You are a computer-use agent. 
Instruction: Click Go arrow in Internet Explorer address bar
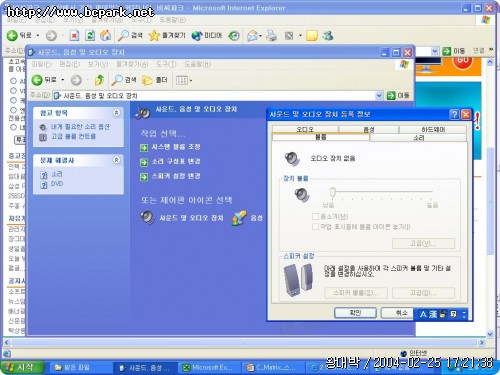(x=454, y=51)
